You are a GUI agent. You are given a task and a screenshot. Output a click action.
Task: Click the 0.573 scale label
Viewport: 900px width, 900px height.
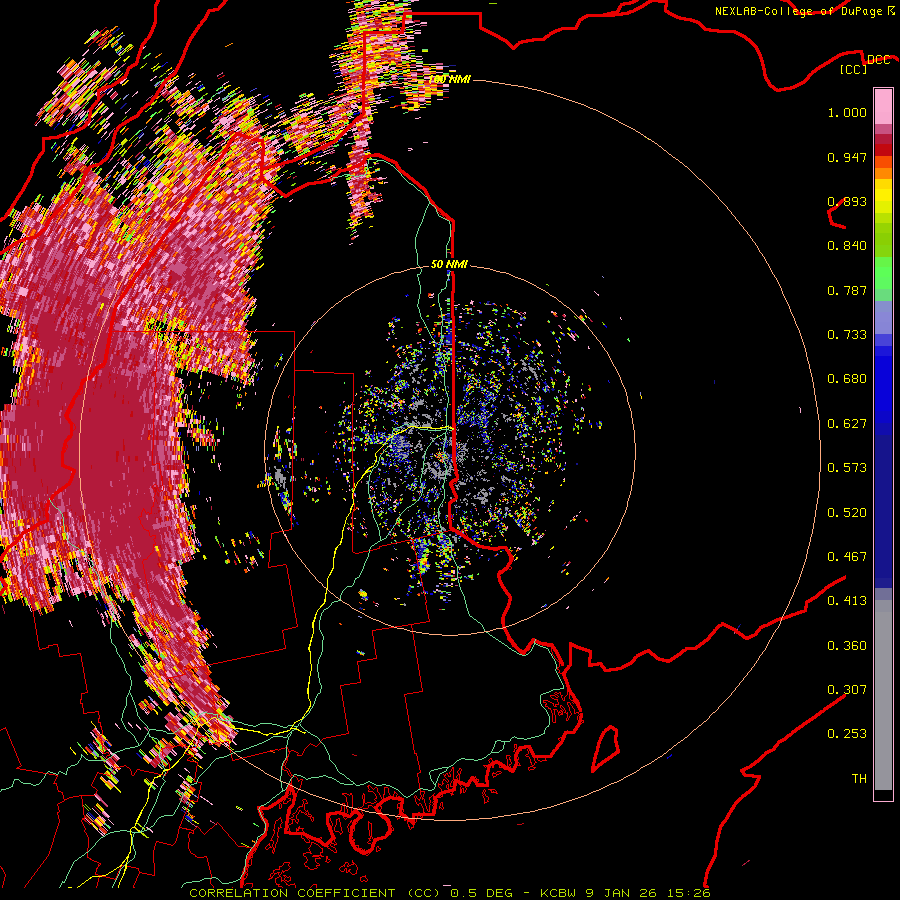pyautogui.click(x=847, y=468)
